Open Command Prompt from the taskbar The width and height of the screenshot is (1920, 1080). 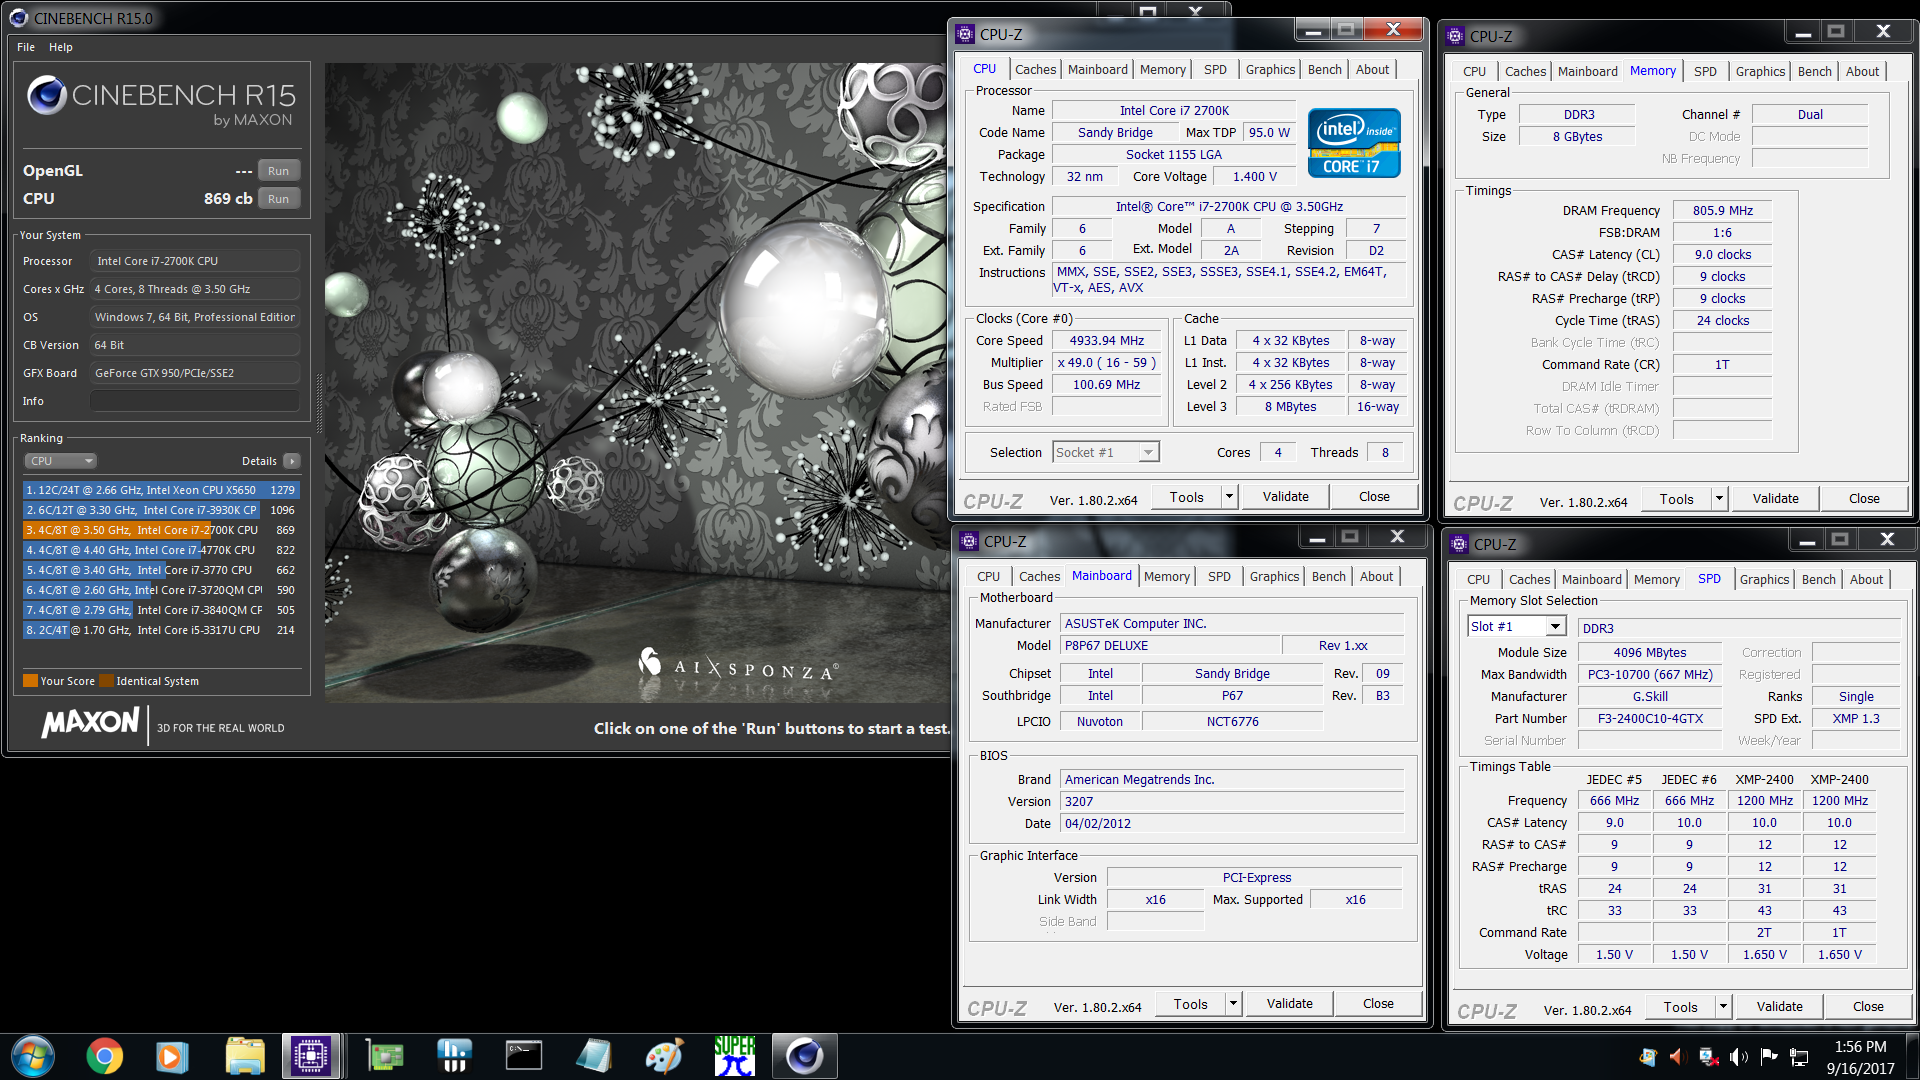click(523, 1056)
